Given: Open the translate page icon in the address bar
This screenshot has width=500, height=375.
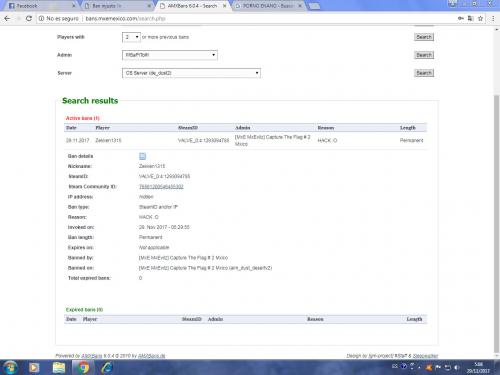Looking at the screenshot, I should (x=470, y=19).
